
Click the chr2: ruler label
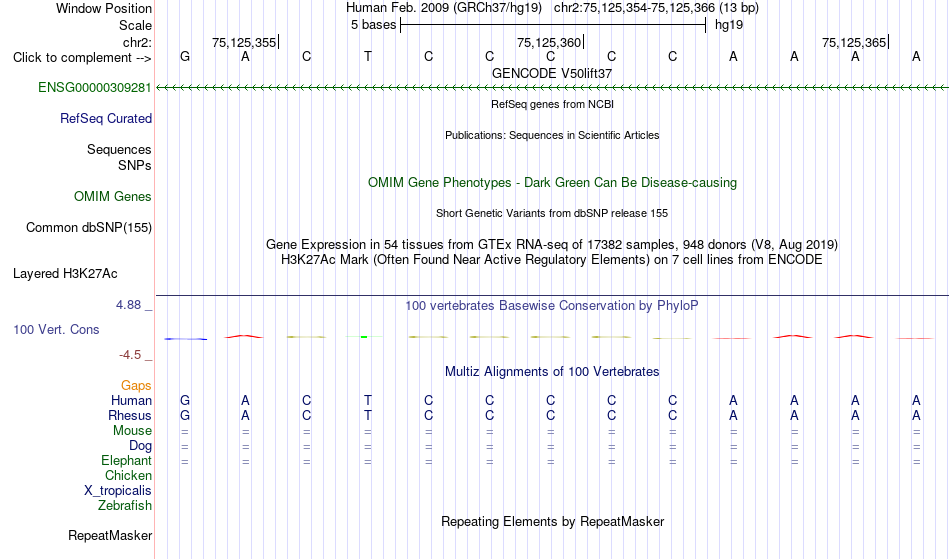[x=137, y=42]
